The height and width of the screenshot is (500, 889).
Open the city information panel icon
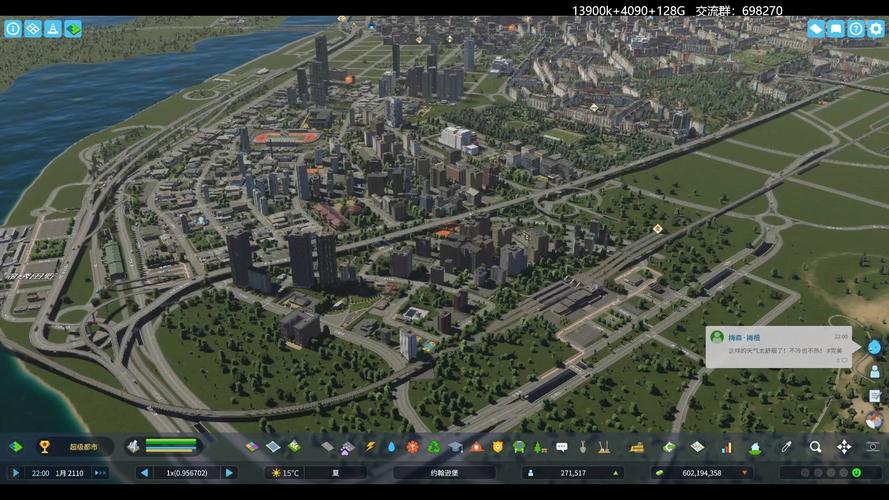coord(13,28)
